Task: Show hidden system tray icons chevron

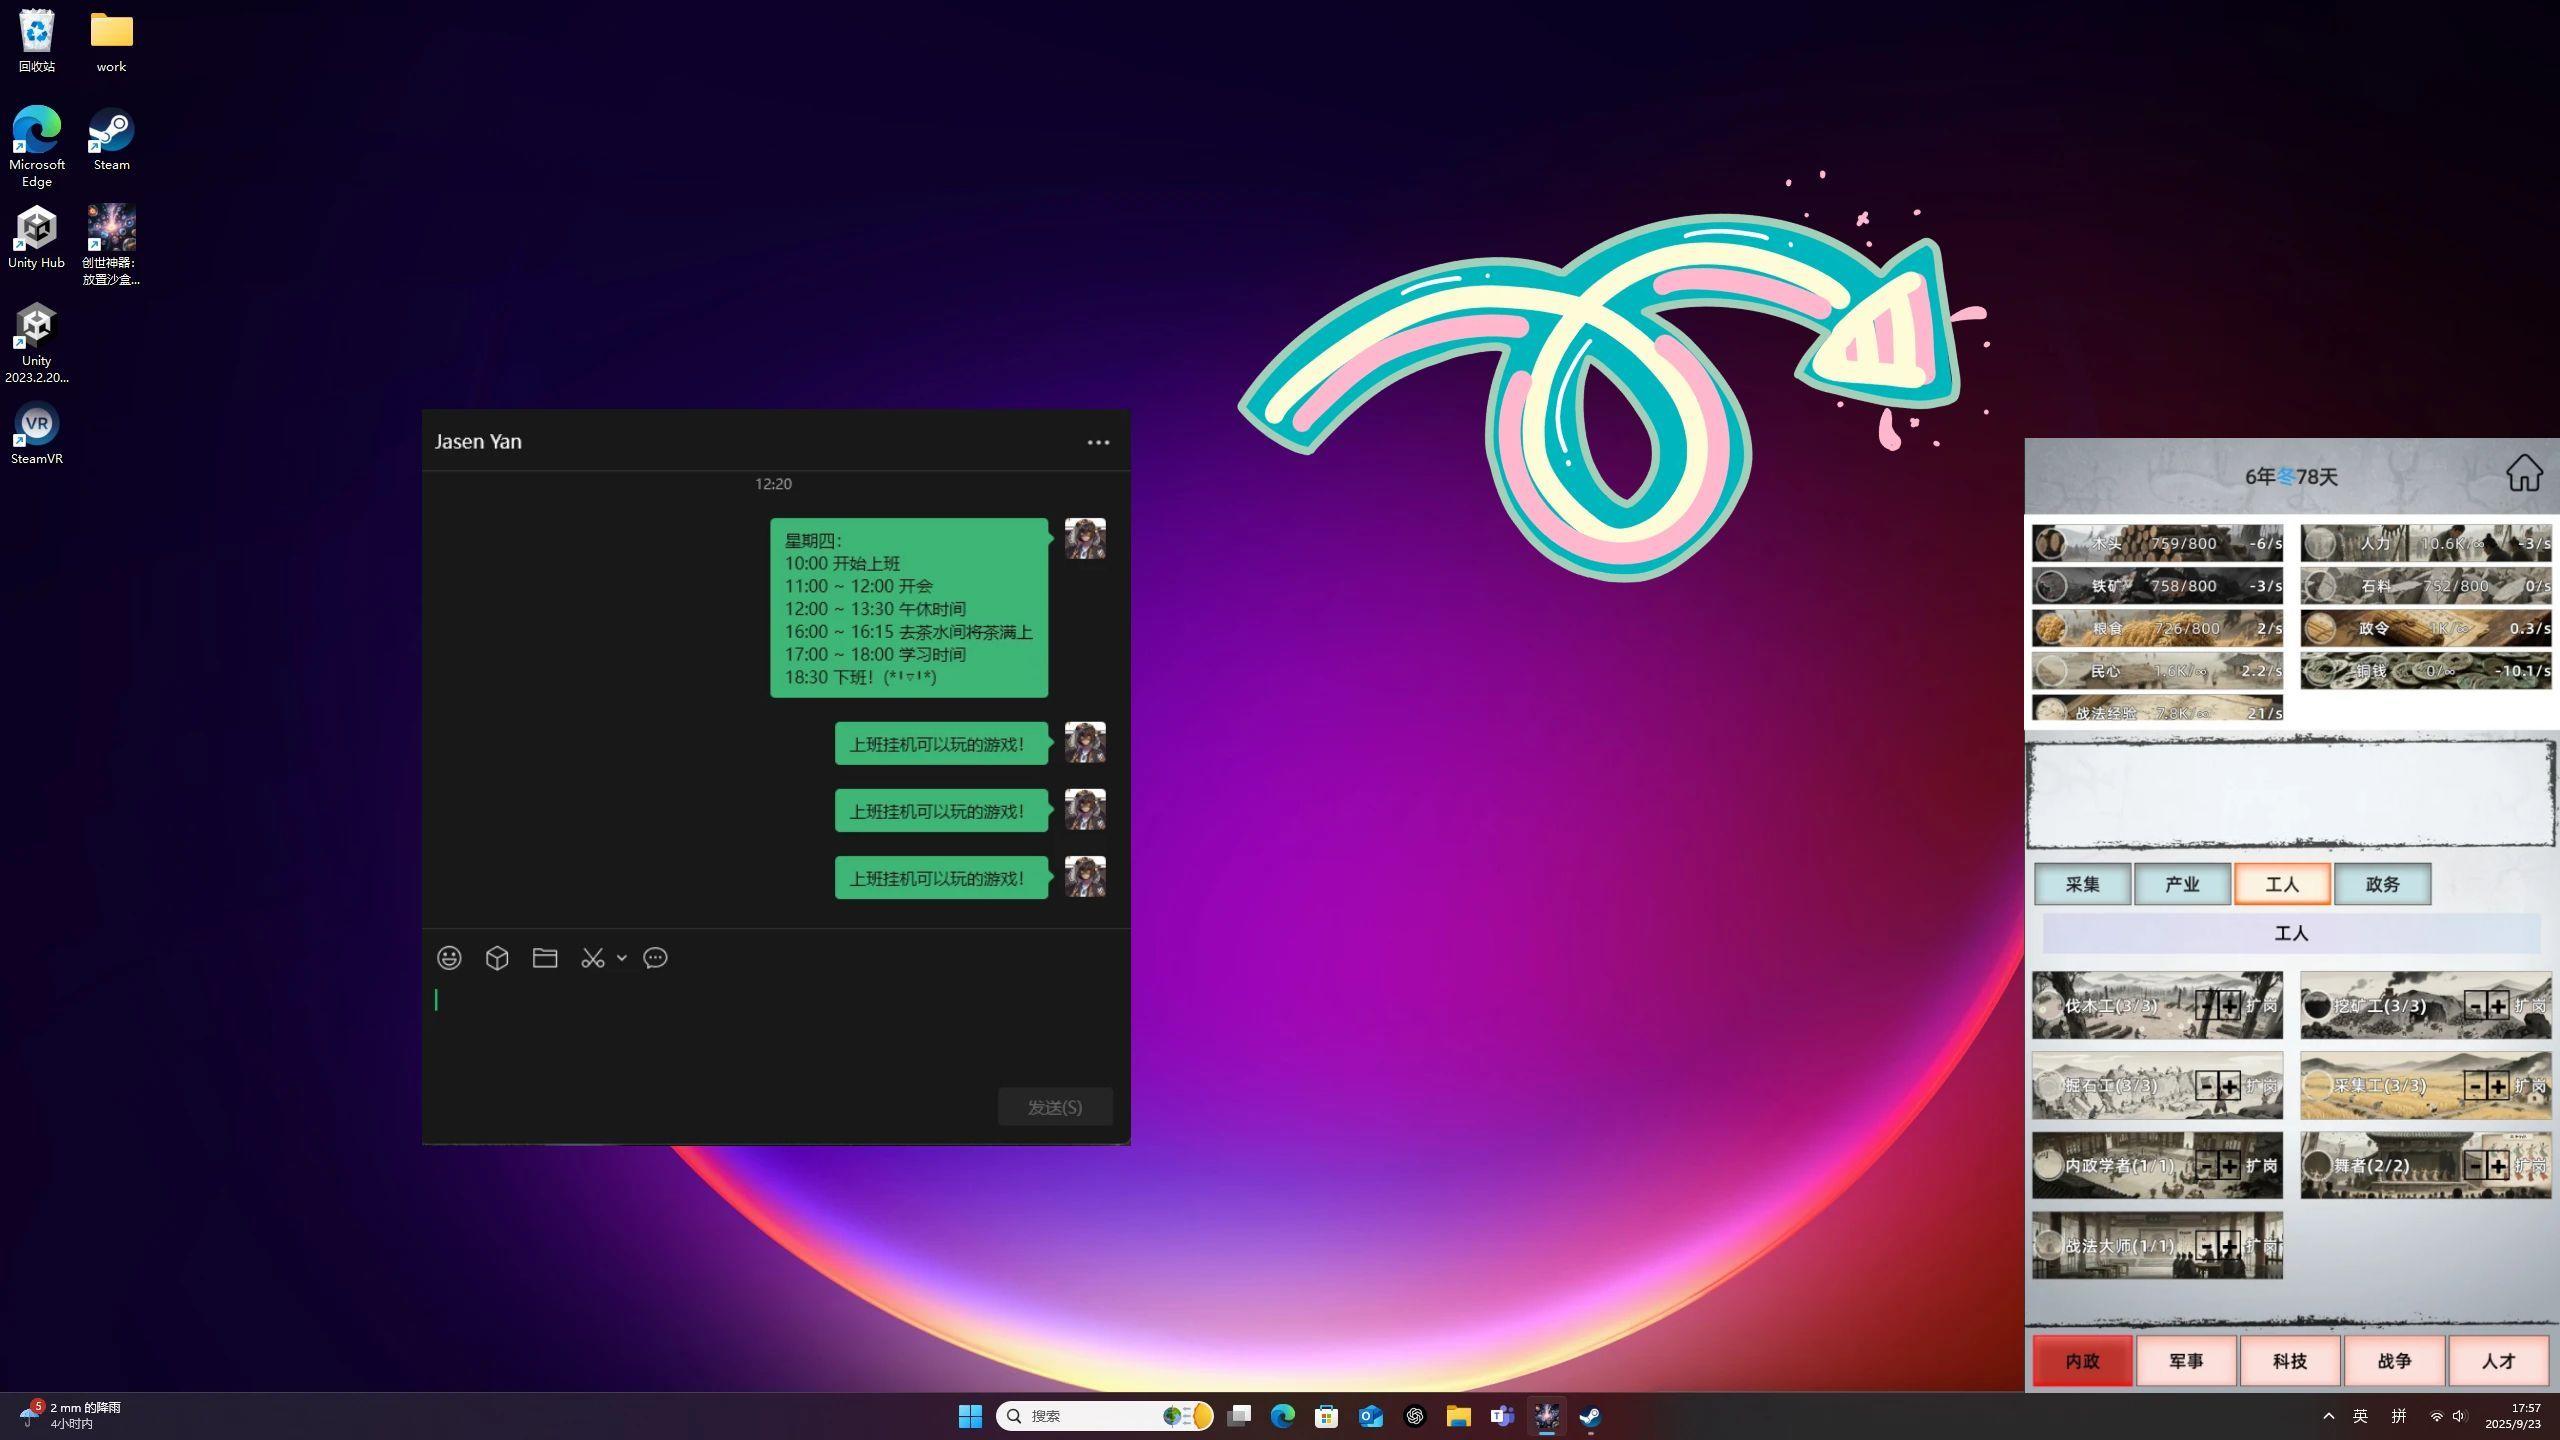Action: [x=2328, y=1416]
